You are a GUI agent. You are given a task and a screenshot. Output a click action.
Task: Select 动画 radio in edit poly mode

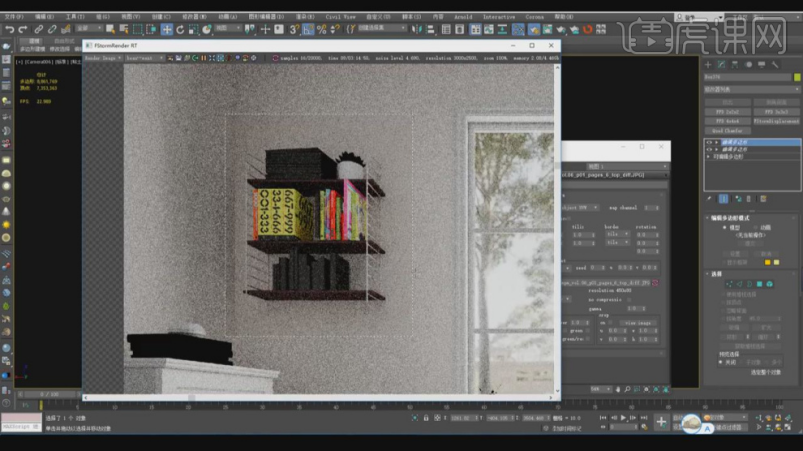[755, 227]
